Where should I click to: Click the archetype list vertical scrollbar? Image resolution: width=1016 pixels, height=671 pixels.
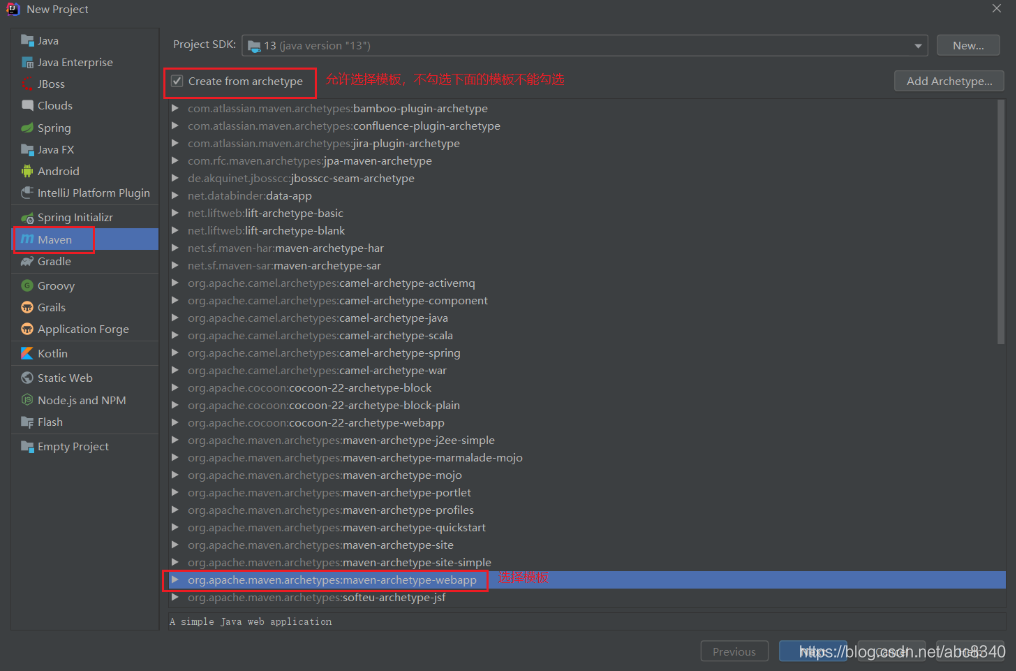coord(1000,222)
